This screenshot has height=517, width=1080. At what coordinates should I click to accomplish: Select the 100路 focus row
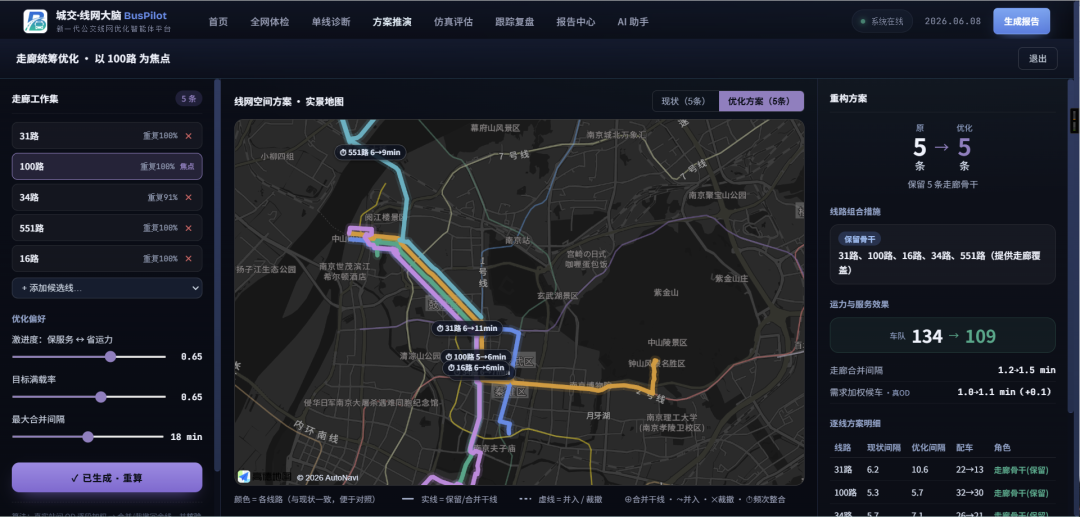coord(107,167)
